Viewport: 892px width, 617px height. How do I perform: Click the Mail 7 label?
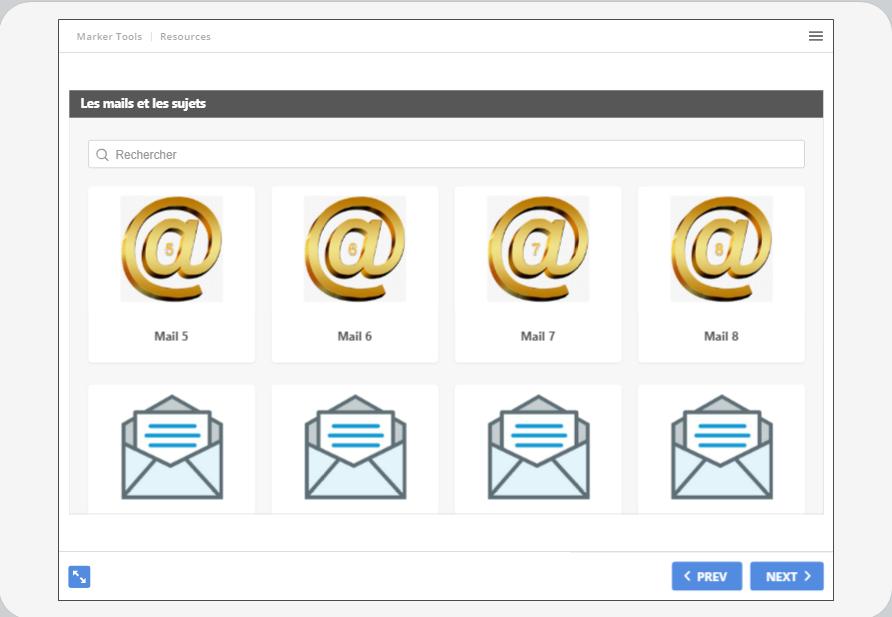click(538, 336)
